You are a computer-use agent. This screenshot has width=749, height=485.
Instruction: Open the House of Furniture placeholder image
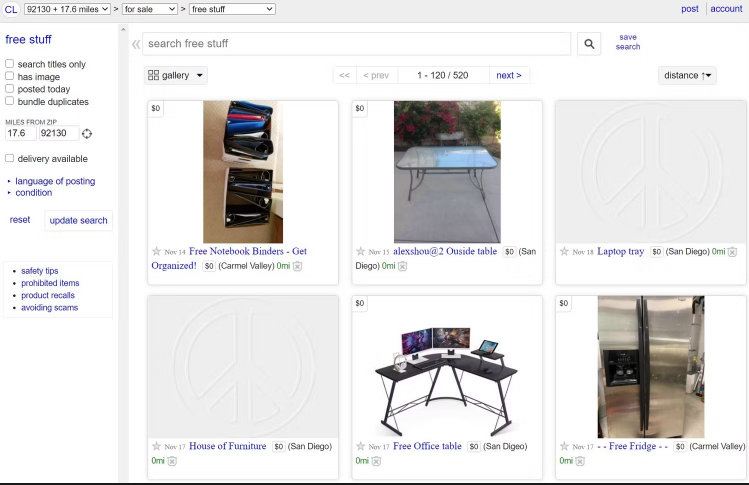pyautogui.click(x=243, y=367)
